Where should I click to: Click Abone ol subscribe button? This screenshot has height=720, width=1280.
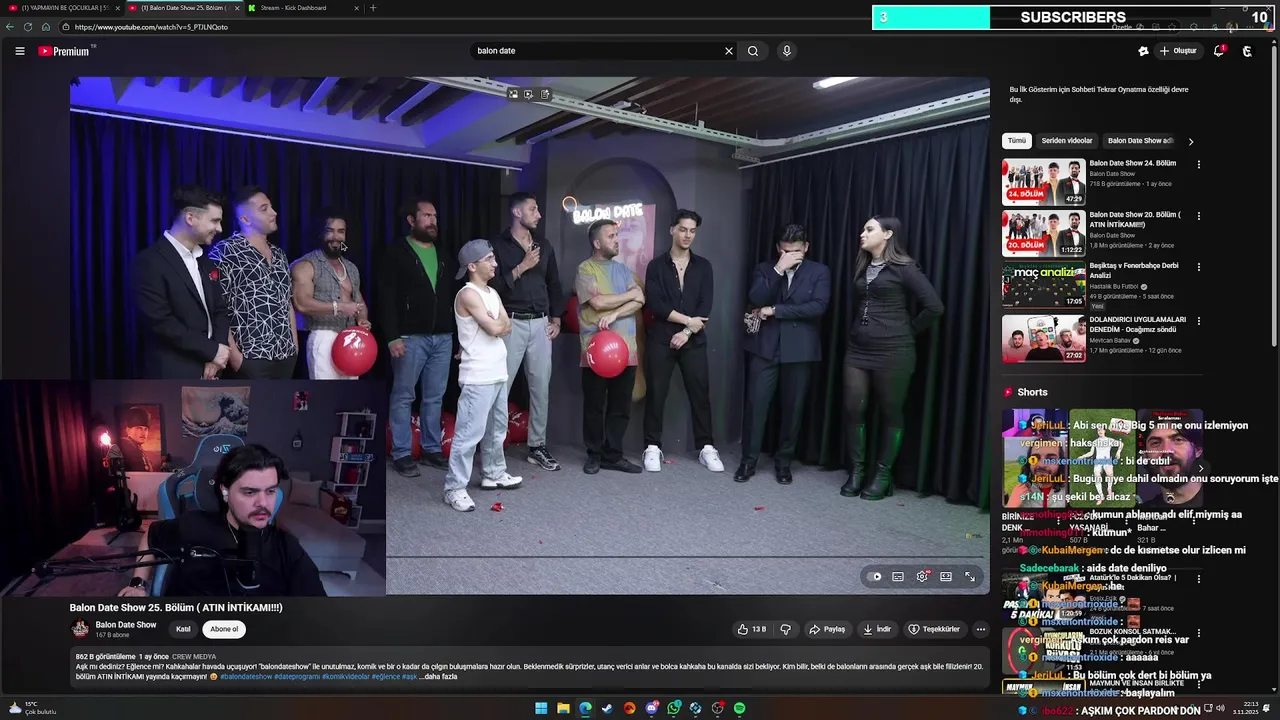click(224, 629)
